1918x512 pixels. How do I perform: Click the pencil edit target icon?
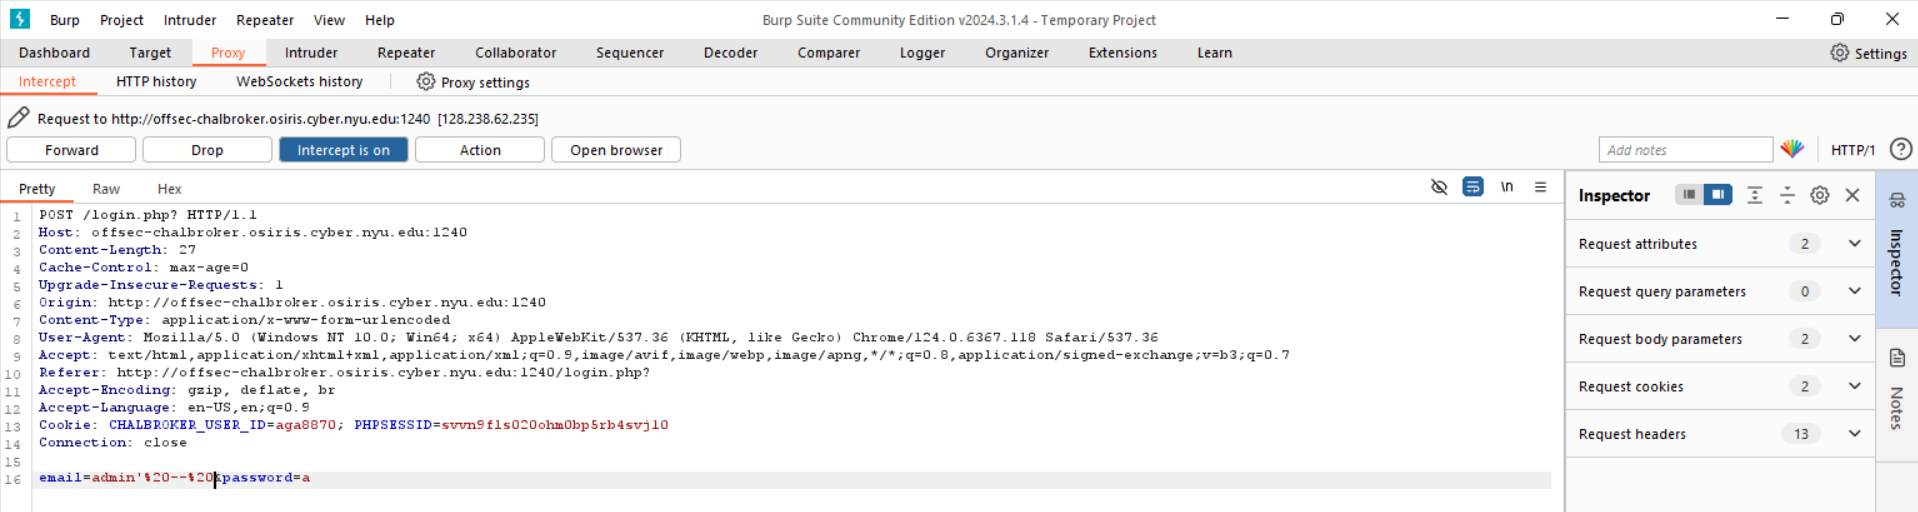coord(18,118)
